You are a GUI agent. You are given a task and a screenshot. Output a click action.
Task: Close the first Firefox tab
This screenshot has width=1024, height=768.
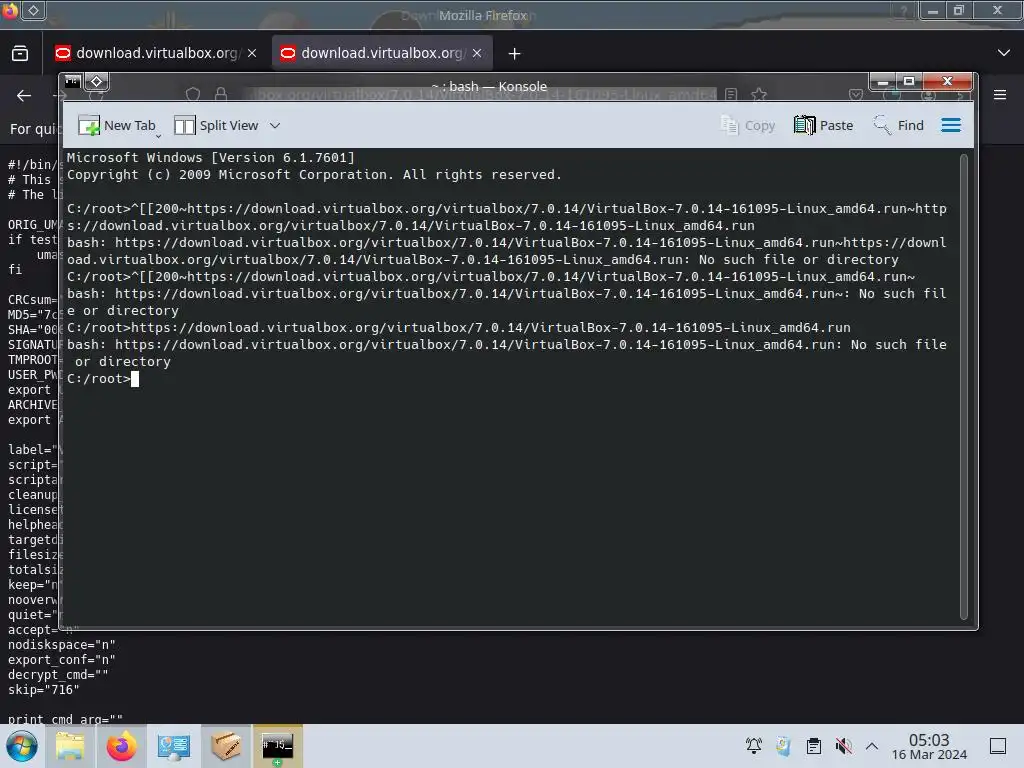[252, 54]
